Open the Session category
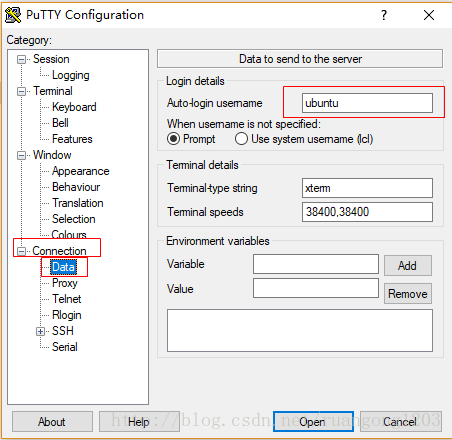 pyautogui.click(x=51, y=59)
